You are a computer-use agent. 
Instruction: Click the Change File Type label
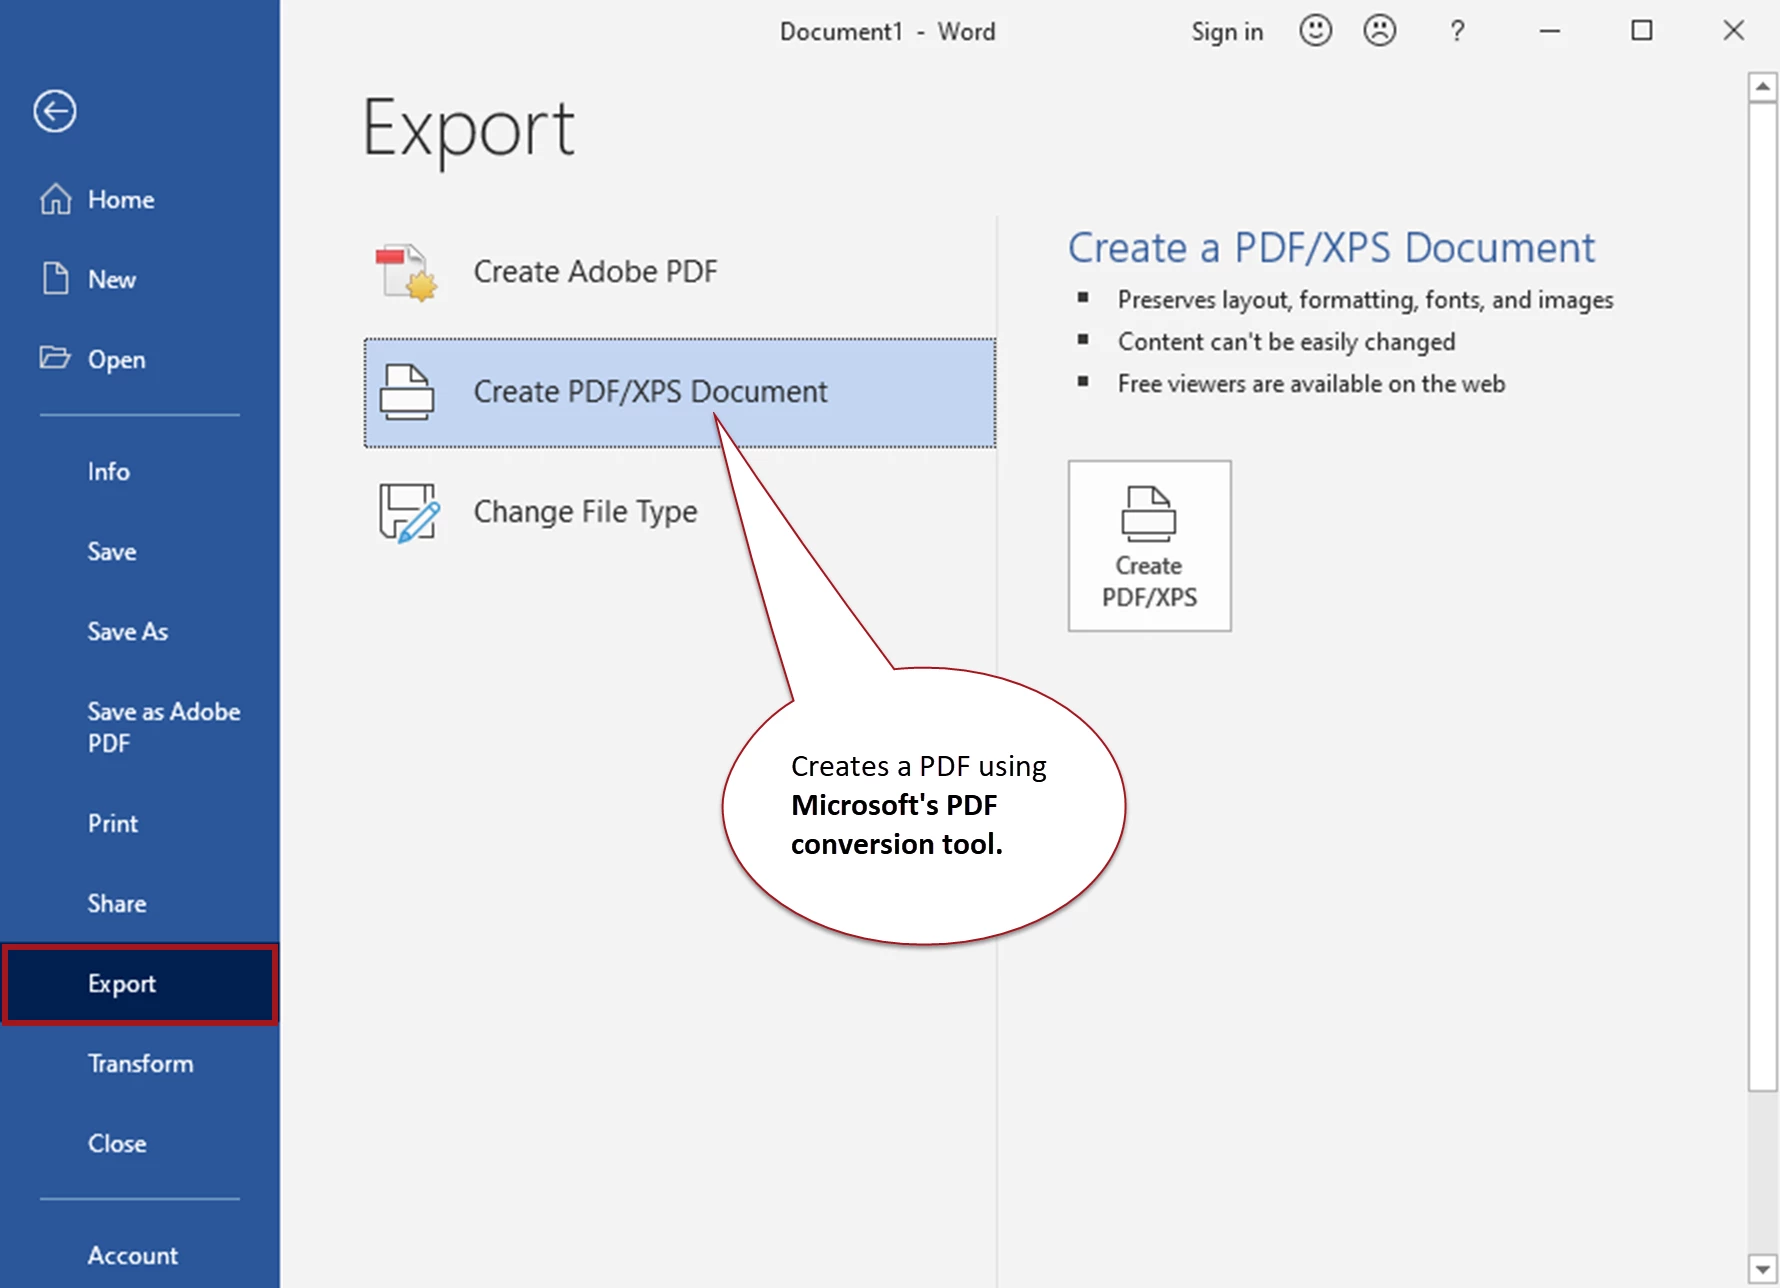586,512
